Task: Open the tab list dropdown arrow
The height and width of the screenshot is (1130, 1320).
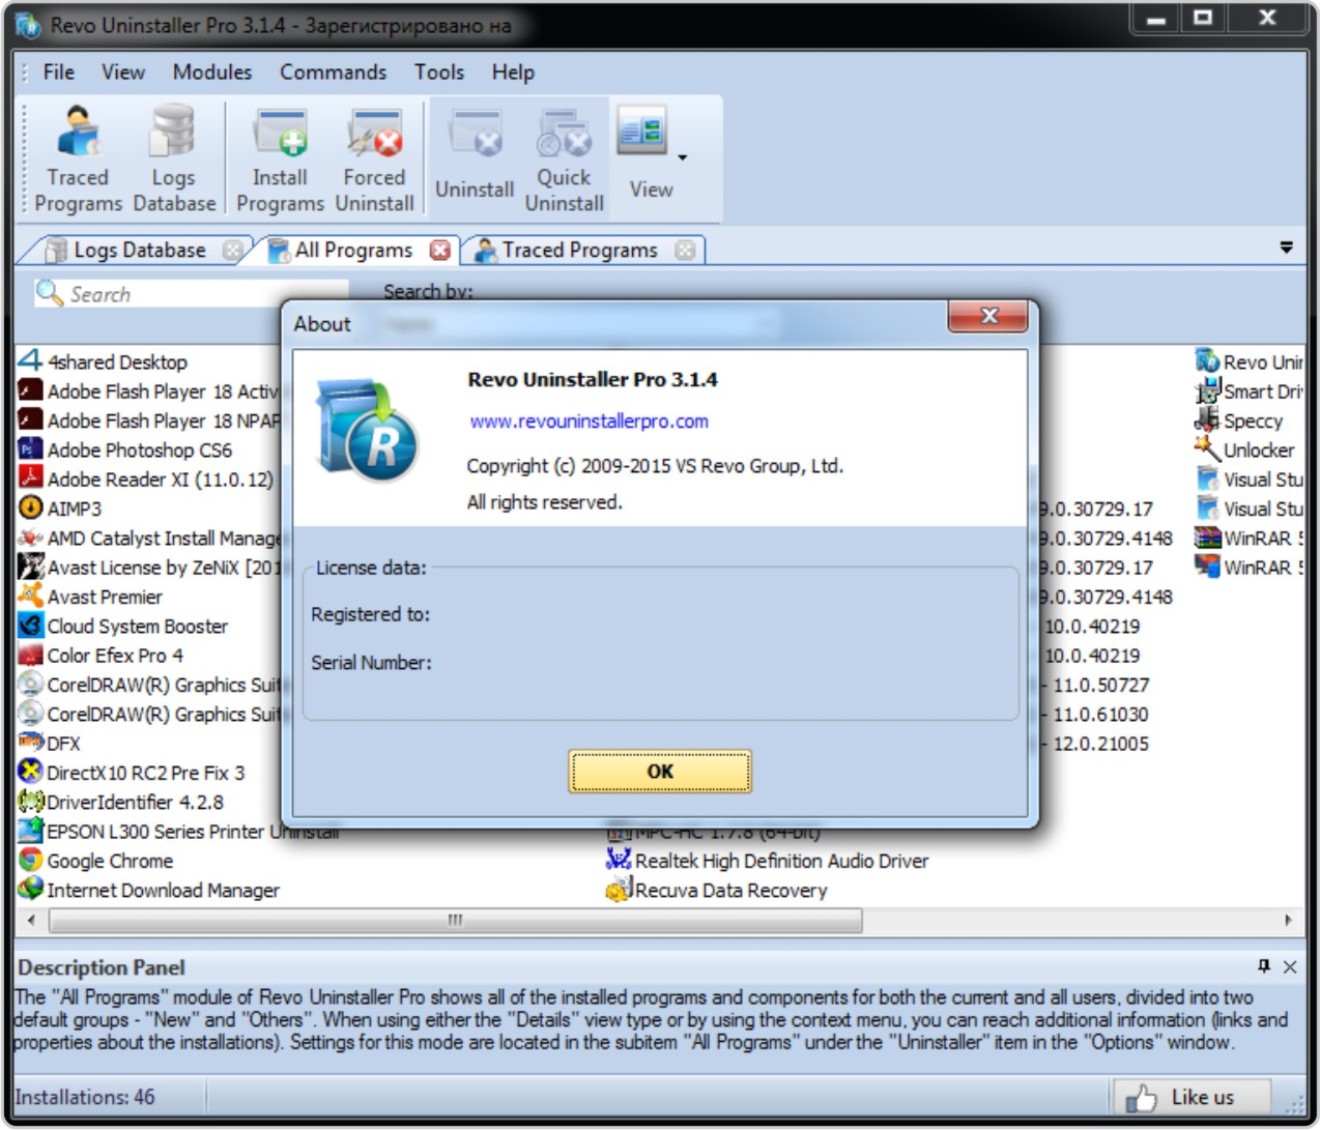Action: [1287, 247]
